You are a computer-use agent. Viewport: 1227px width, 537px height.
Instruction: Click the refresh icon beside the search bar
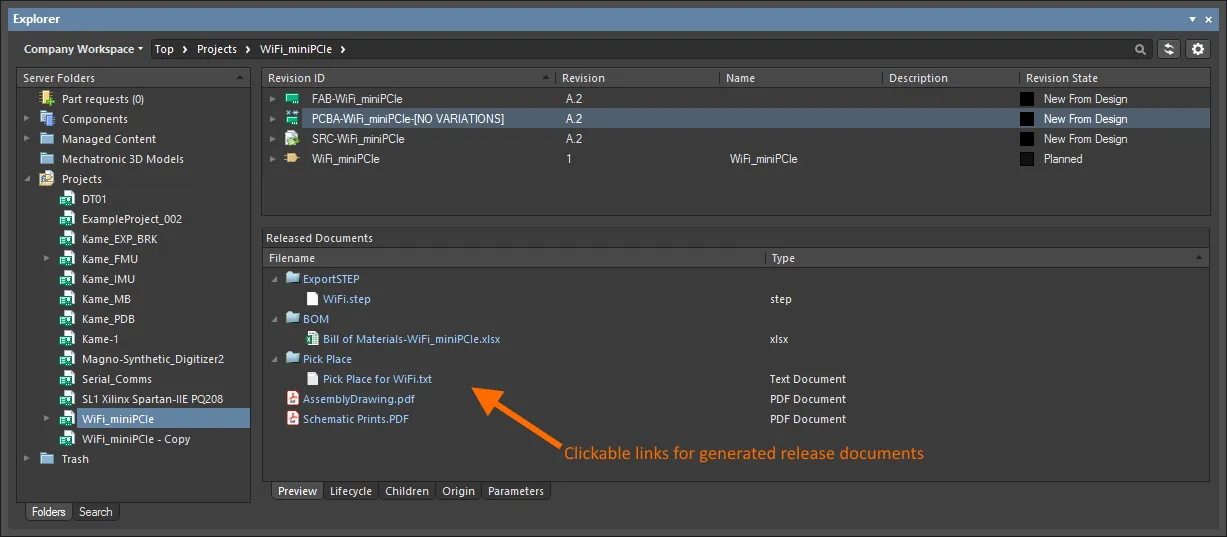(1168, 49)
